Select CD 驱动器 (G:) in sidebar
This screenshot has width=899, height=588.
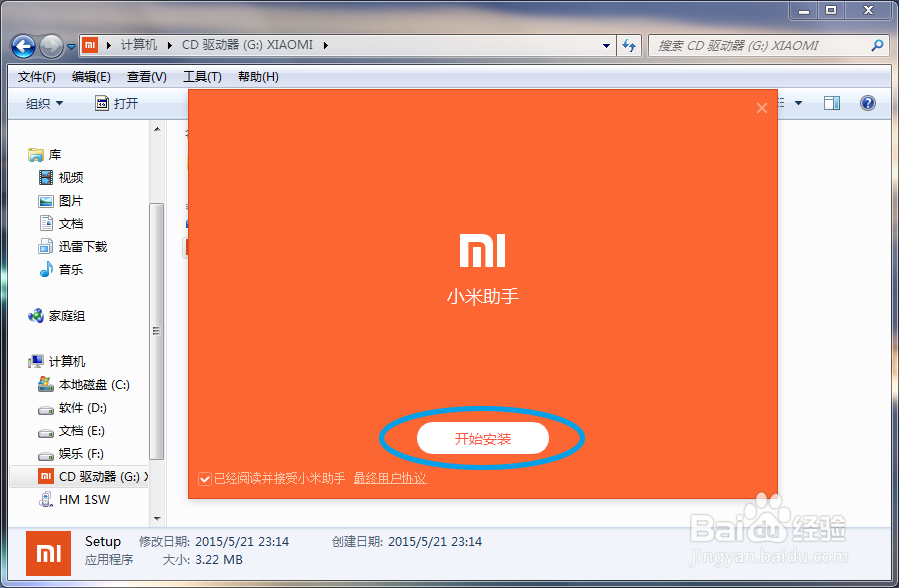tap(80, 477)
